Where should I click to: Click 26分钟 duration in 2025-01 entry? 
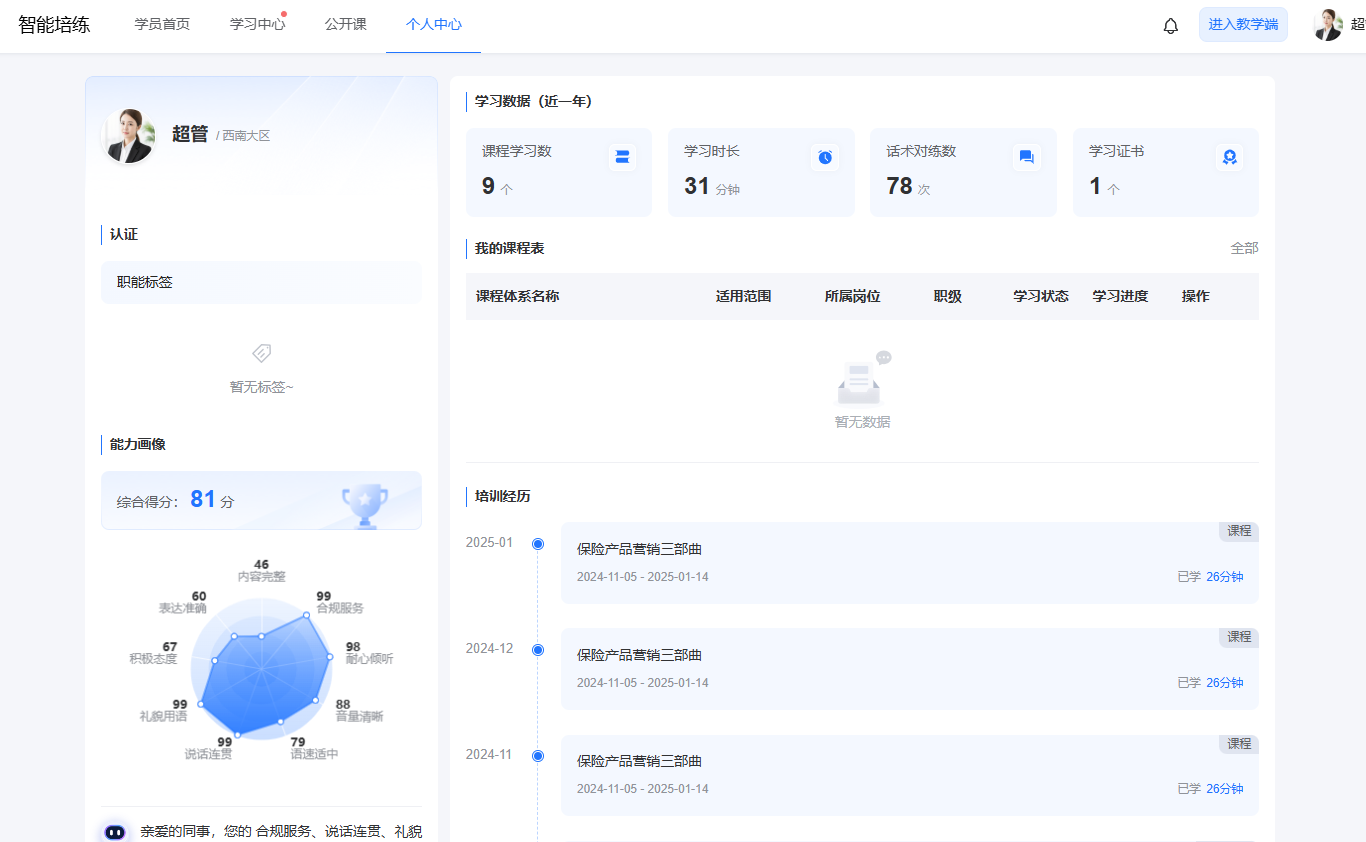pos(1225,577)
